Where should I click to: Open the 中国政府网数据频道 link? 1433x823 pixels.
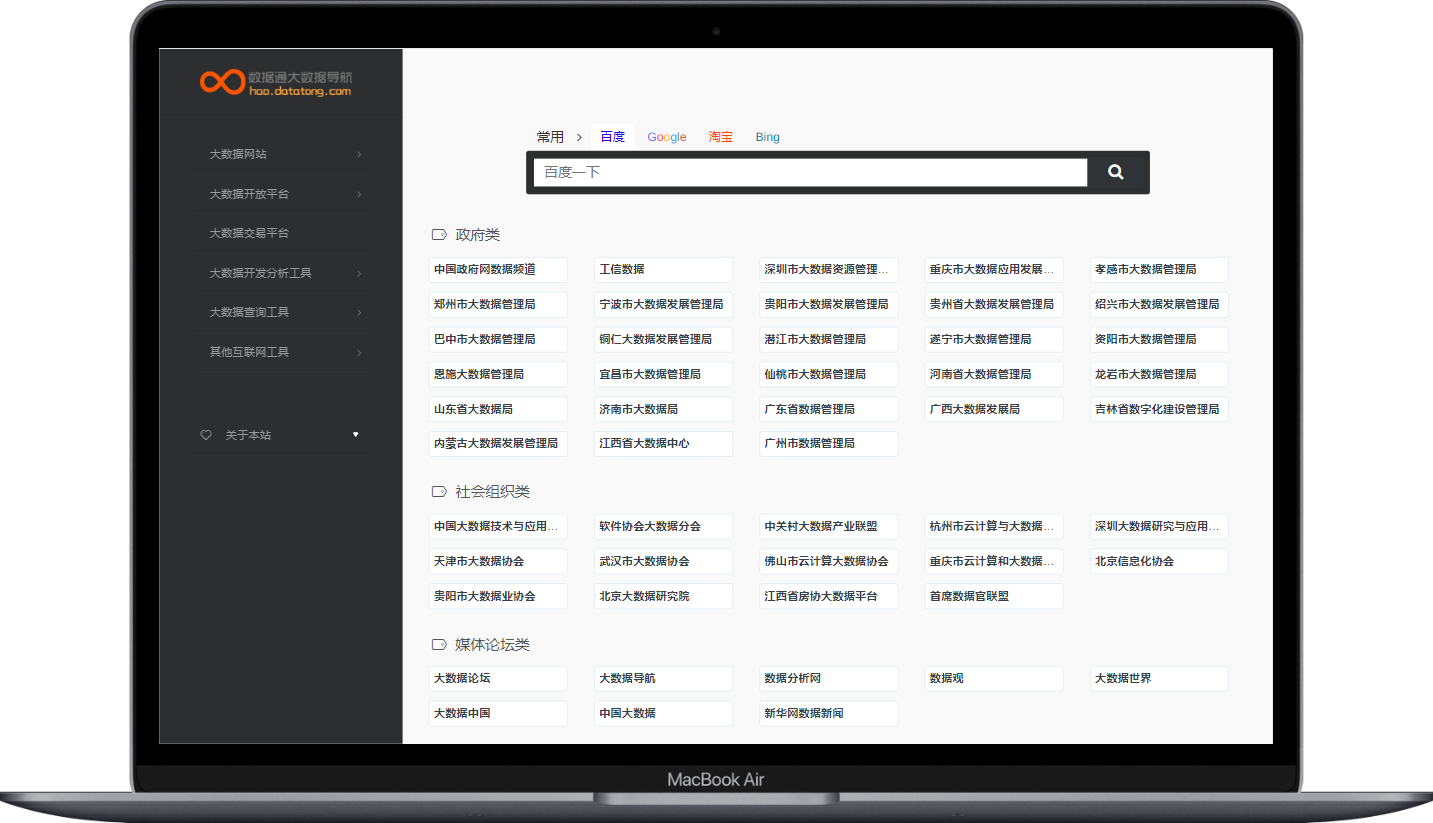(498, 270)
